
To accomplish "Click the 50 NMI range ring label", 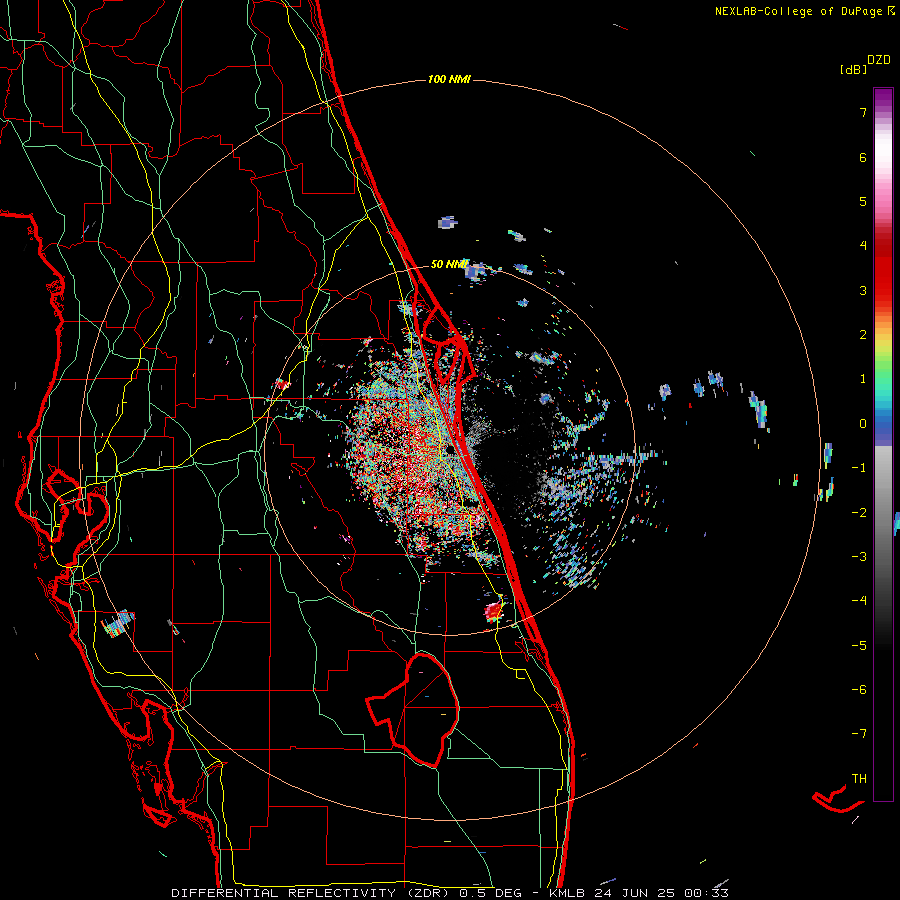I will [449, 264].
